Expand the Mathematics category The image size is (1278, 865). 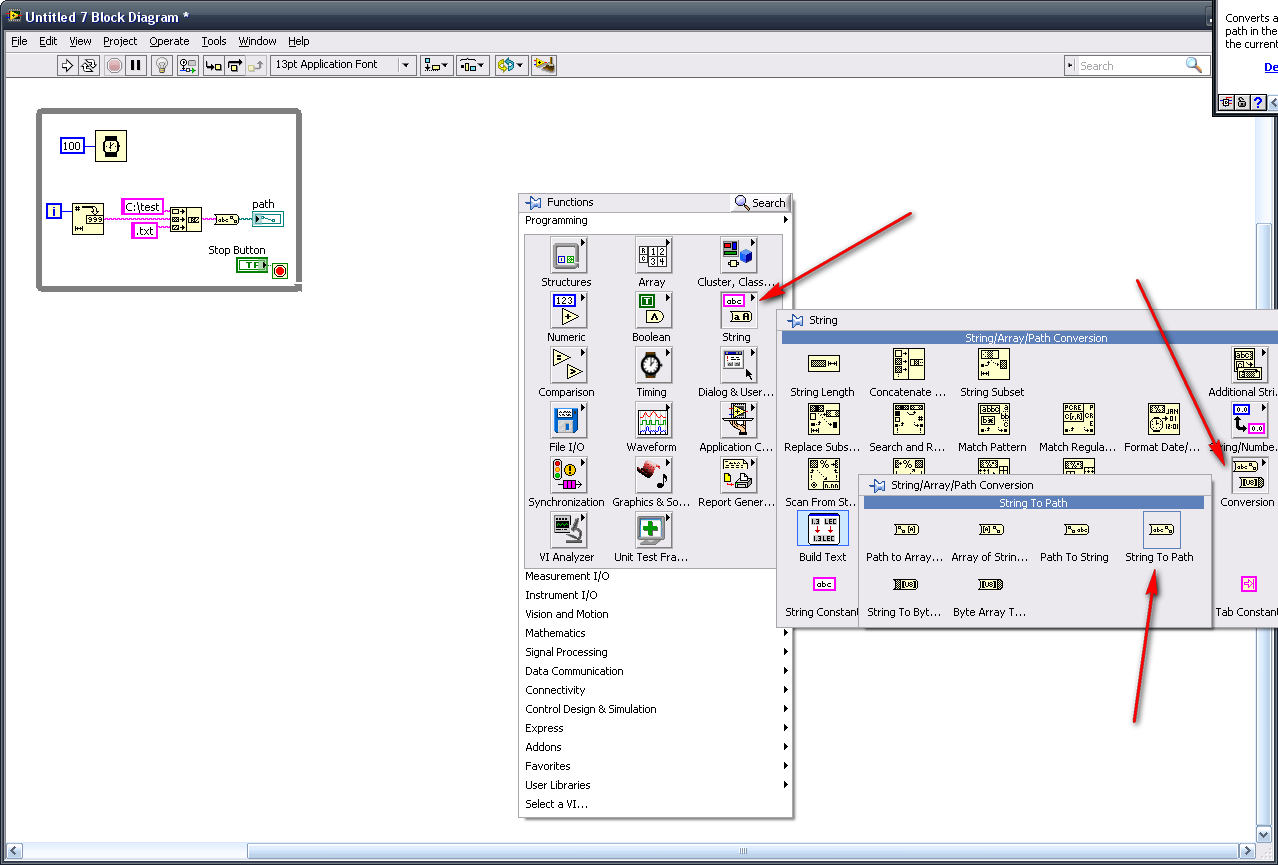[656, 633]
